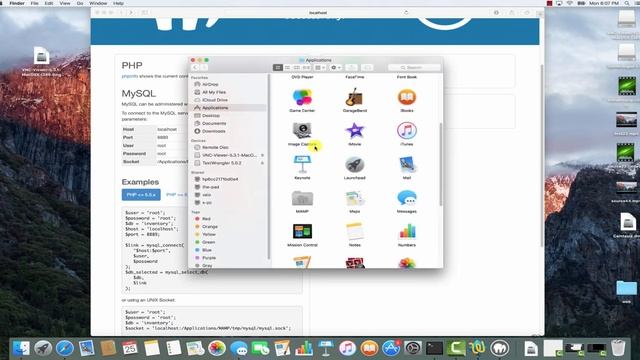Click the Finder window vertical scrollbar

tap(440, 164)
